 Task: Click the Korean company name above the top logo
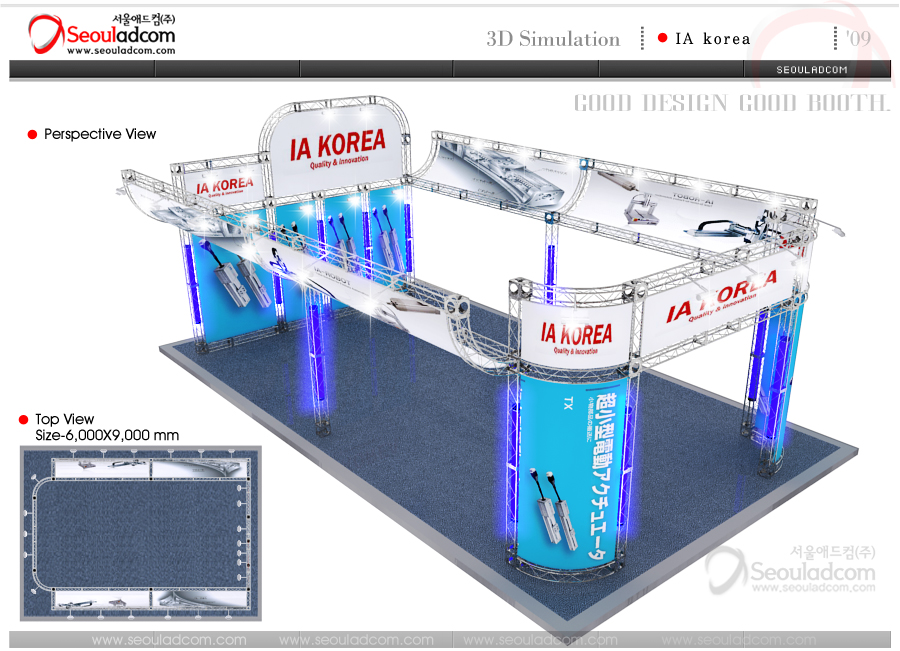coord(143,19)
